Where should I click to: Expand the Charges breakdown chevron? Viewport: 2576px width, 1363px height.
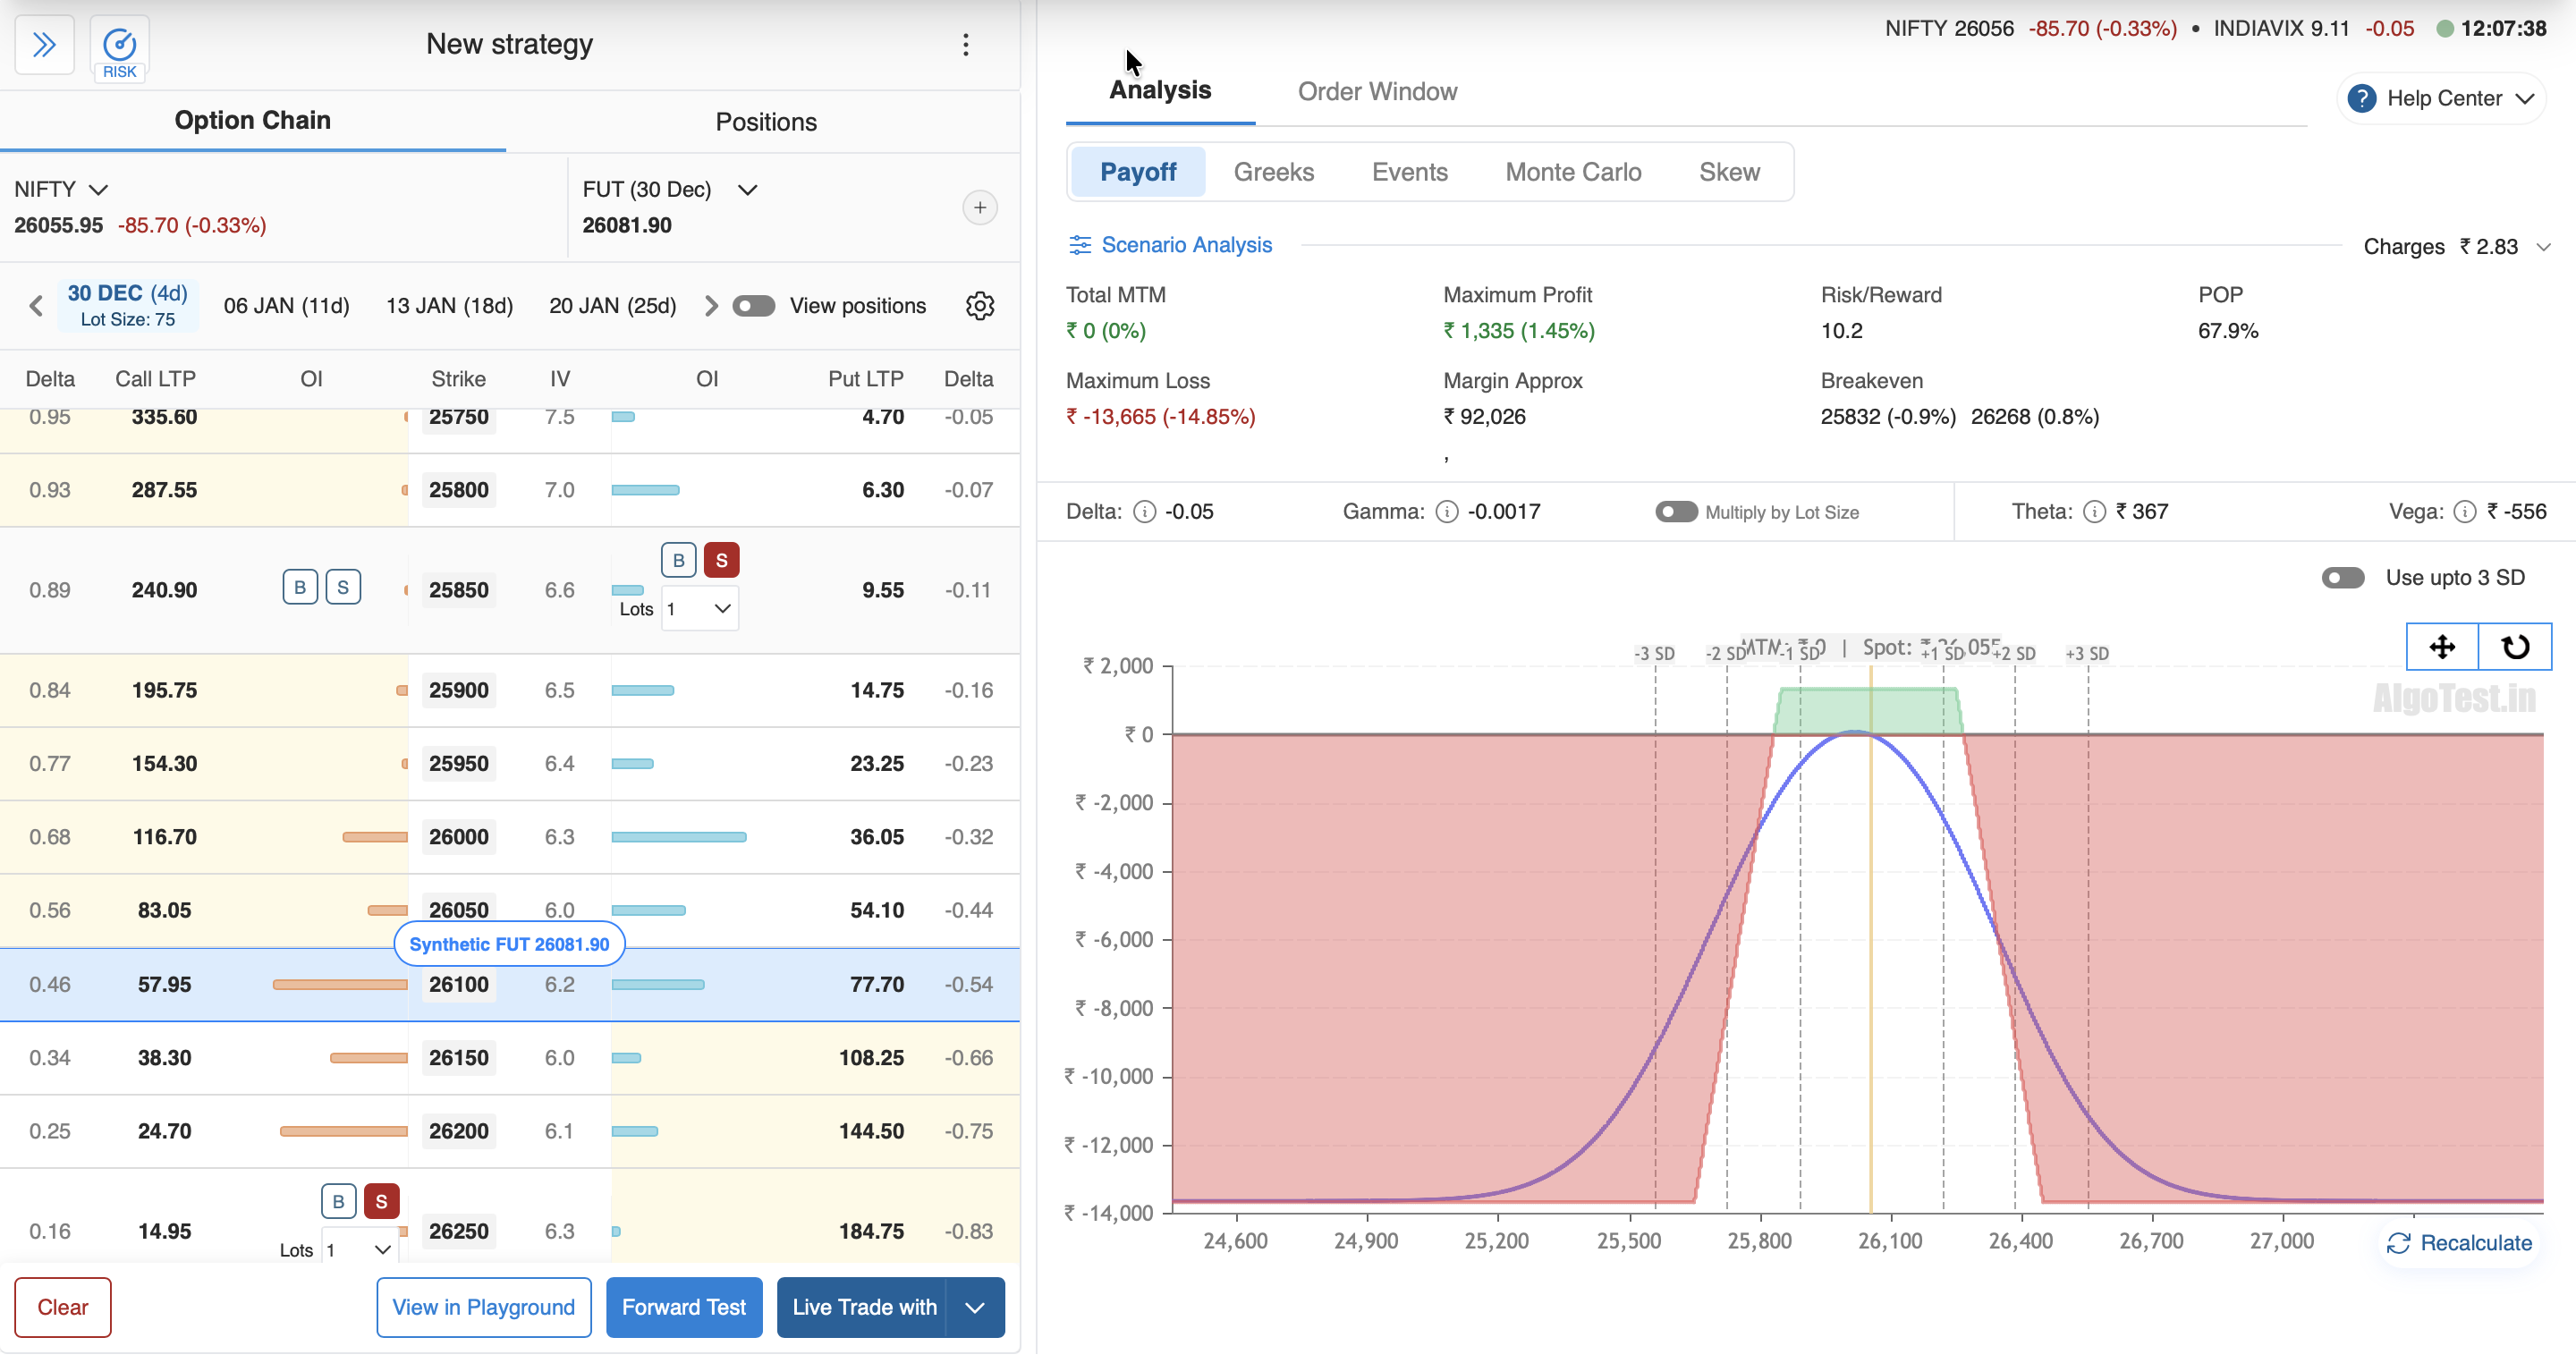tap(2544, 247)
